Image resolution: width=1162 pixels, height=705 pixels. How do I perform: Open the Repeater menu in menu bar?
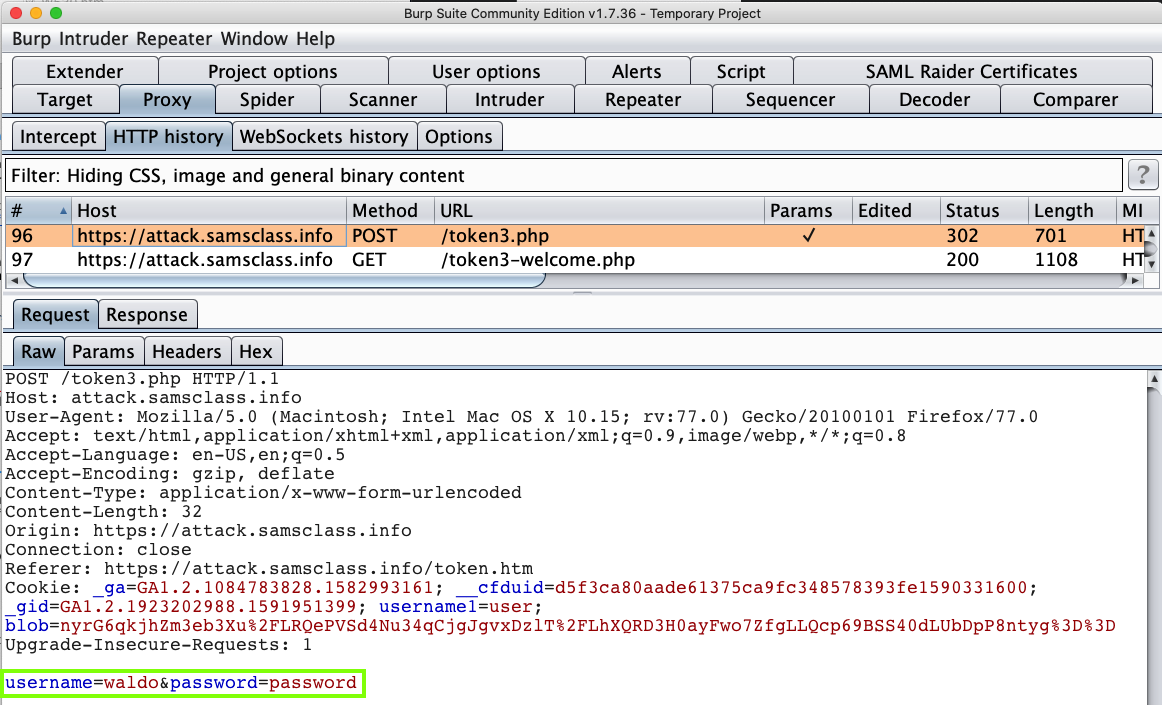click(x=174, y=39)
